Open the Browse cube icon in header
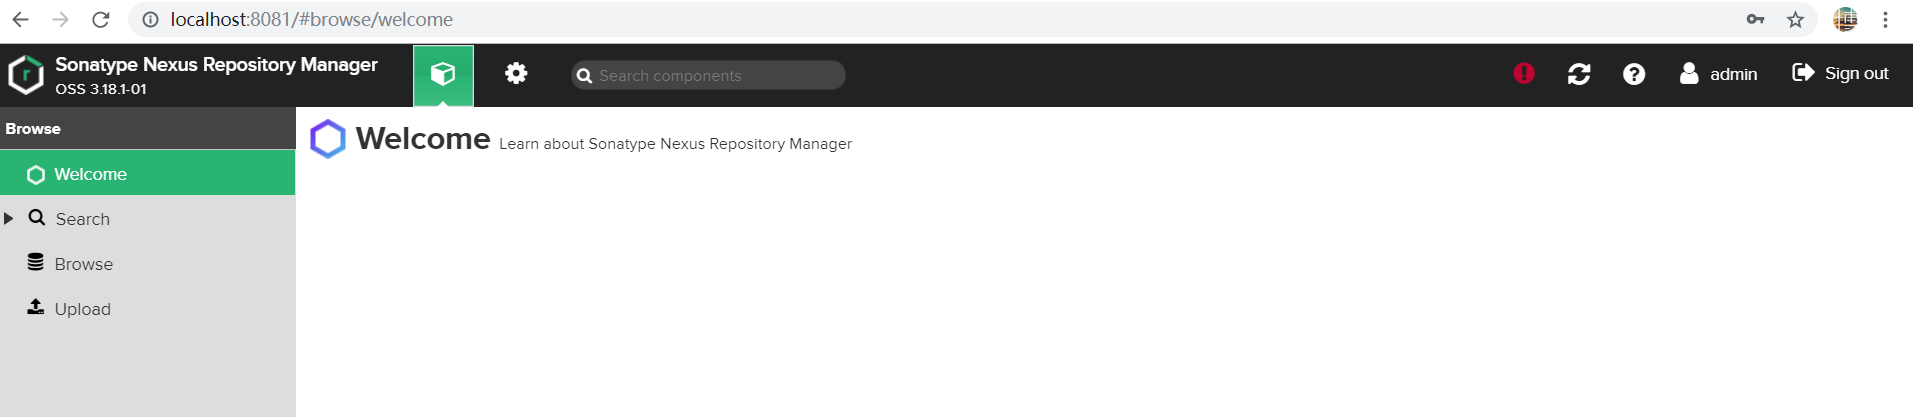The width and height of the screenshot is (1913, 417). pos(443,74)
